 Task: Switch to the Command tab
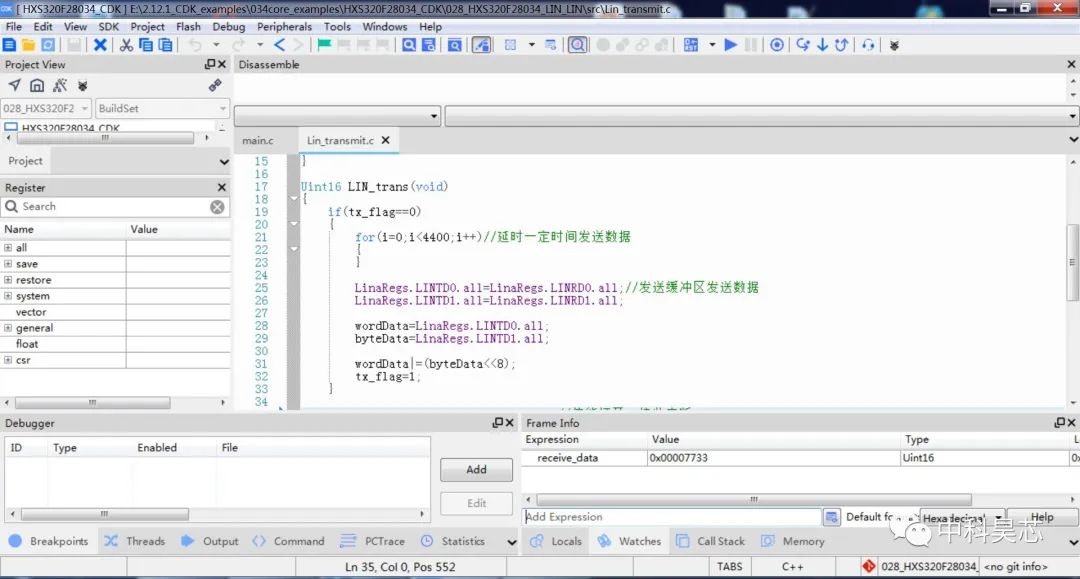289,541
